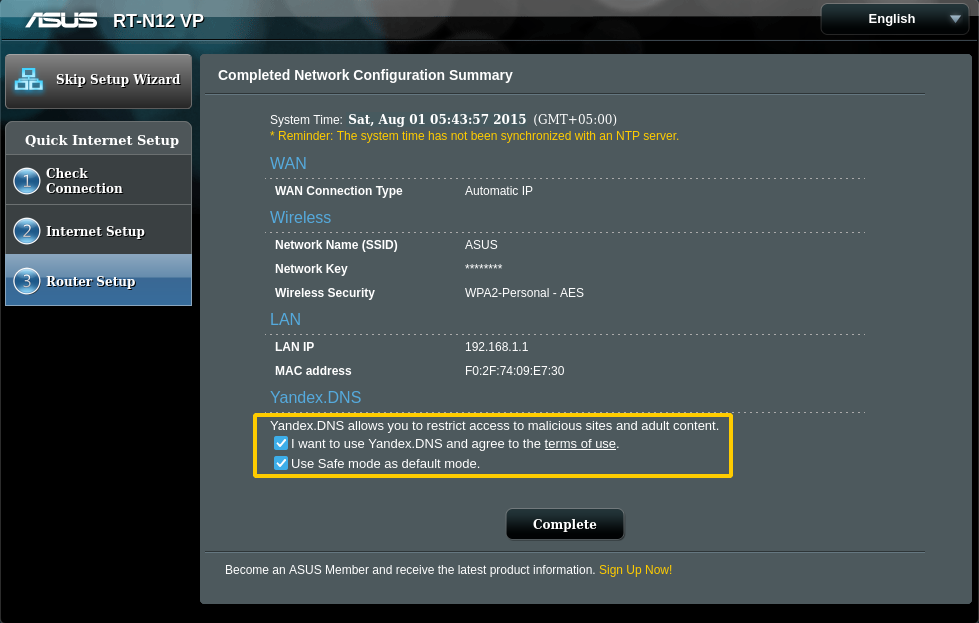Go to Internet Setup step
979x623 pixels.
click(x=95, y=231)
